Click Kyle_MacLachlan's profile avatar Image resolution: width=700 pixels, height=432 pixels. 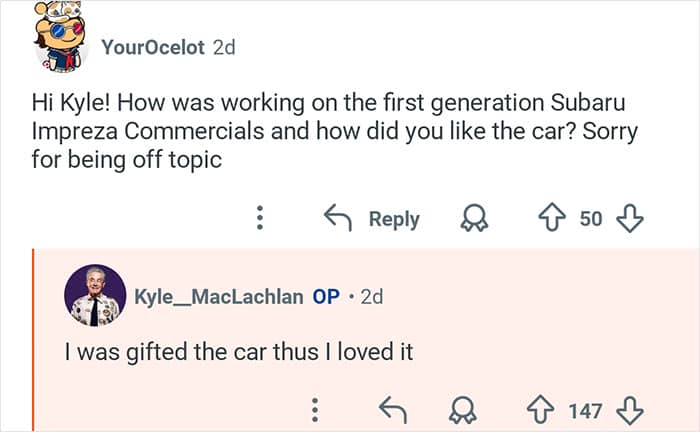coord(95,296)
